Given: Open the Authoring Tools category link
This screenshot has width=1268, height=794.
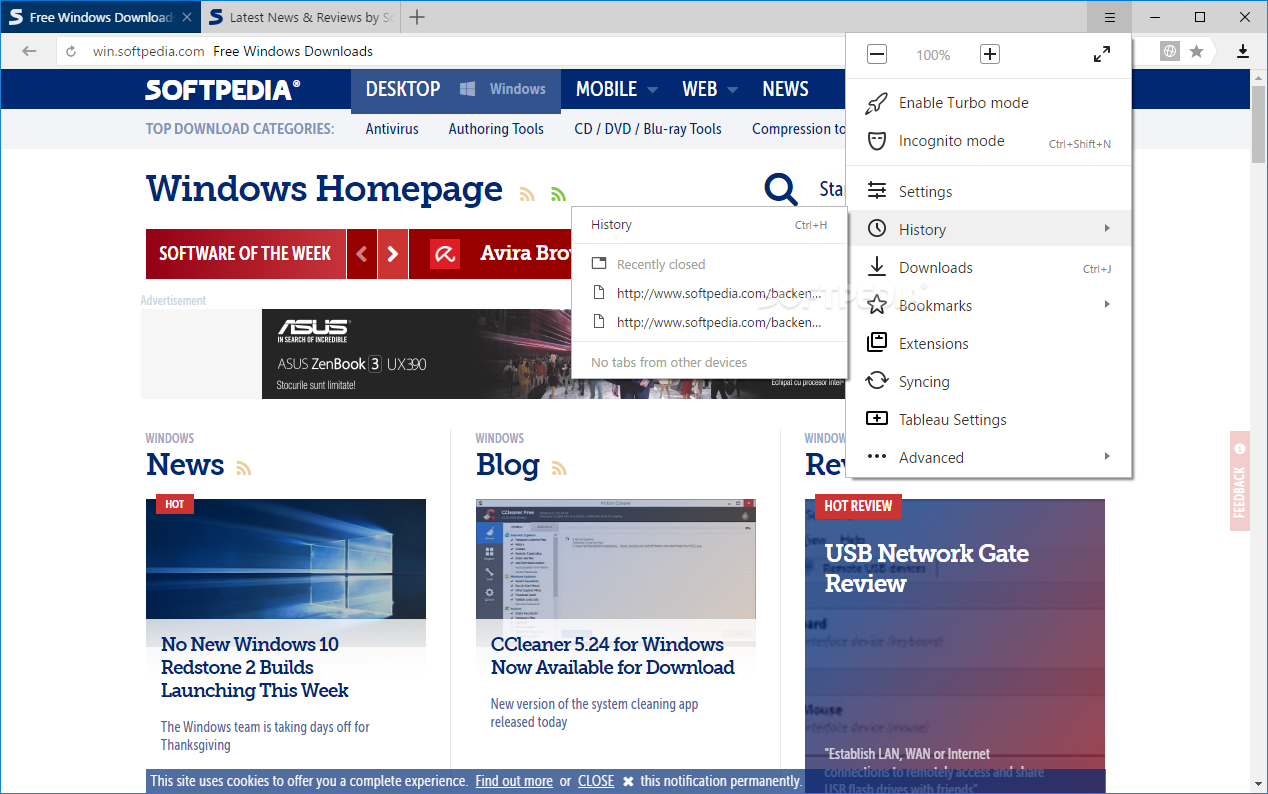Looking at the screenshot, I should pos(496,129).
